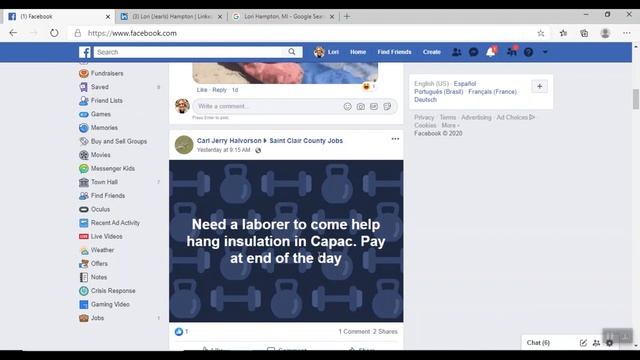Screen dimensions: 640x360
Task: Post a sticker in the comment
Action: click(x=387, y=107)
